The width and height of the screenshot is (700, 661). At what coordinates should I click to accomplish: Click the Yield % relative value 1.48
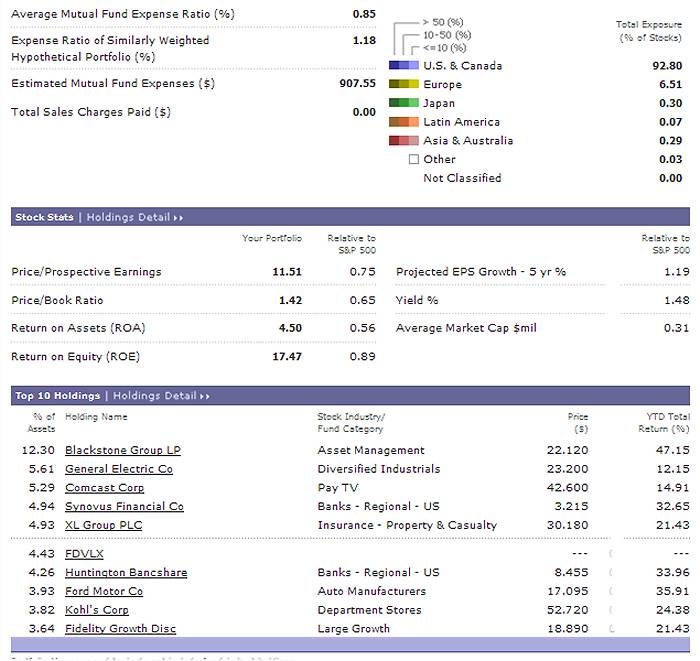pyautogui.click(x=677, y=300)
